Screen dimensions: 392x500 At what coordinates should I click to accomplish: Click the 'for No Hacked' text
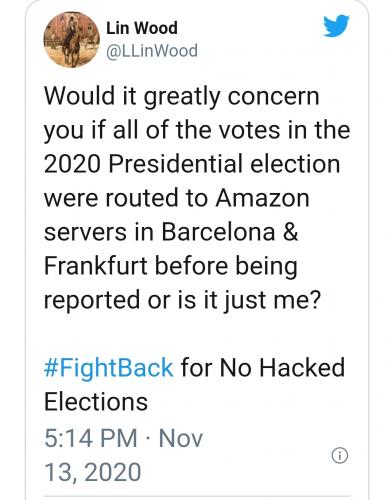click(263, 368)
